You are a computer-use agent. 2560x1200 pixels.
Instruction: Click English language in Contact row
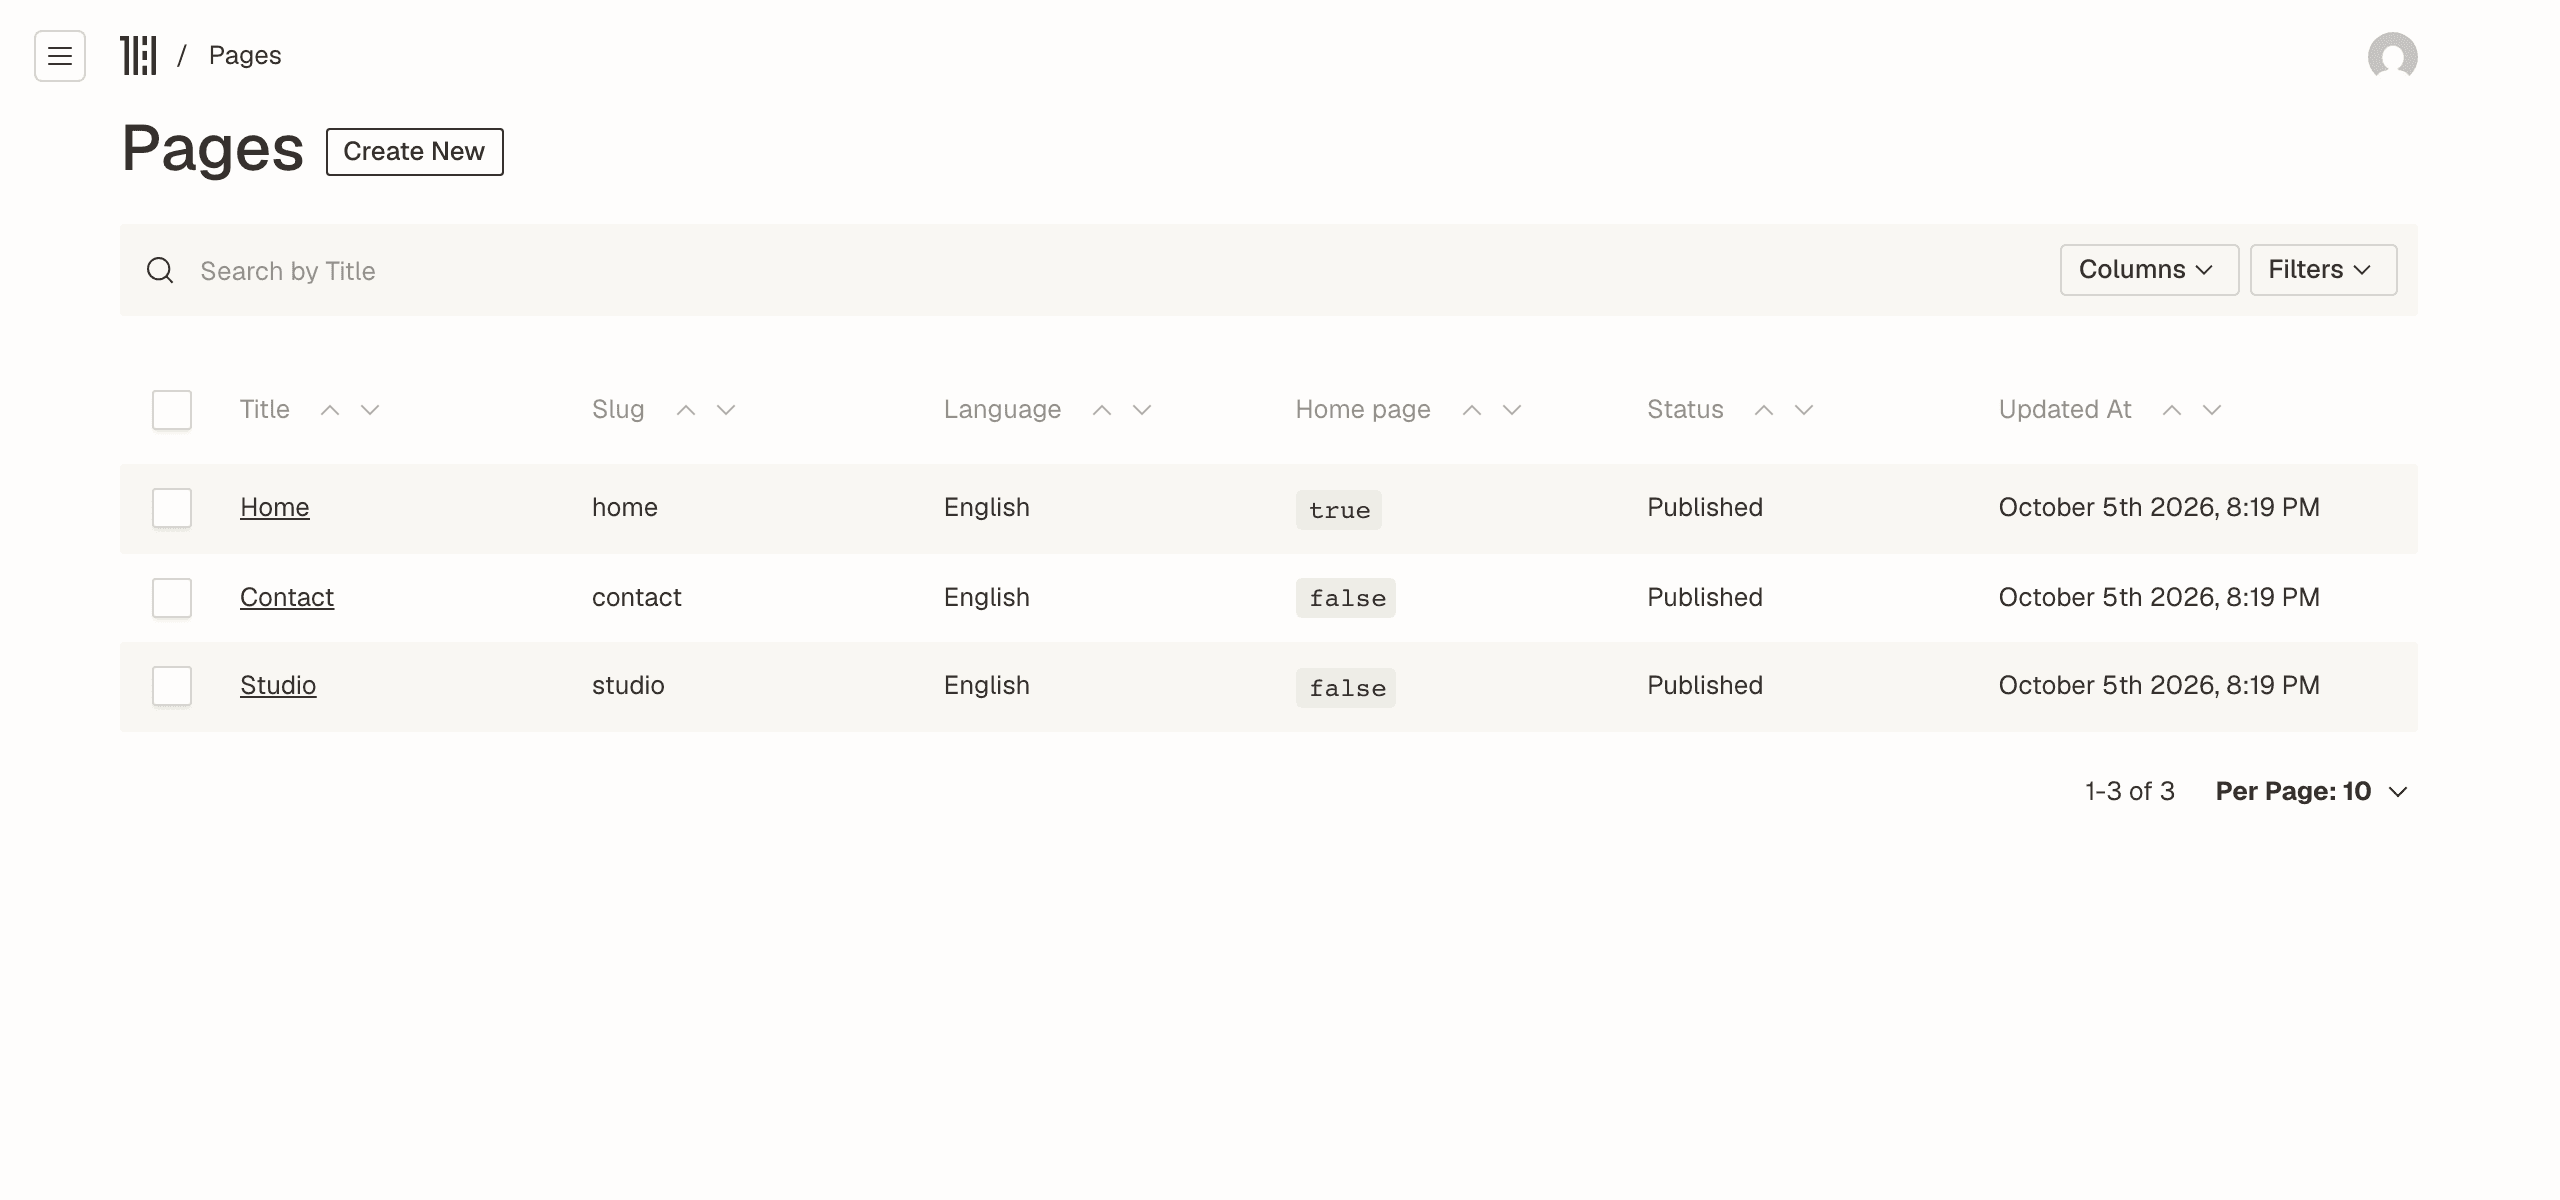(987, 597)
